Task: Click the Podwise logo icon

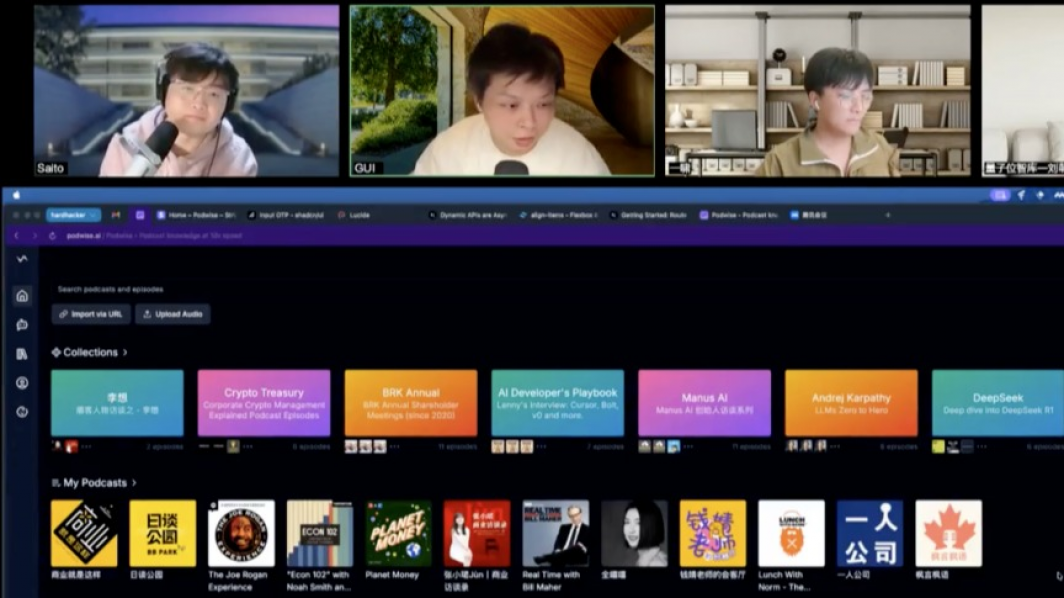Action: coord(22,259)
